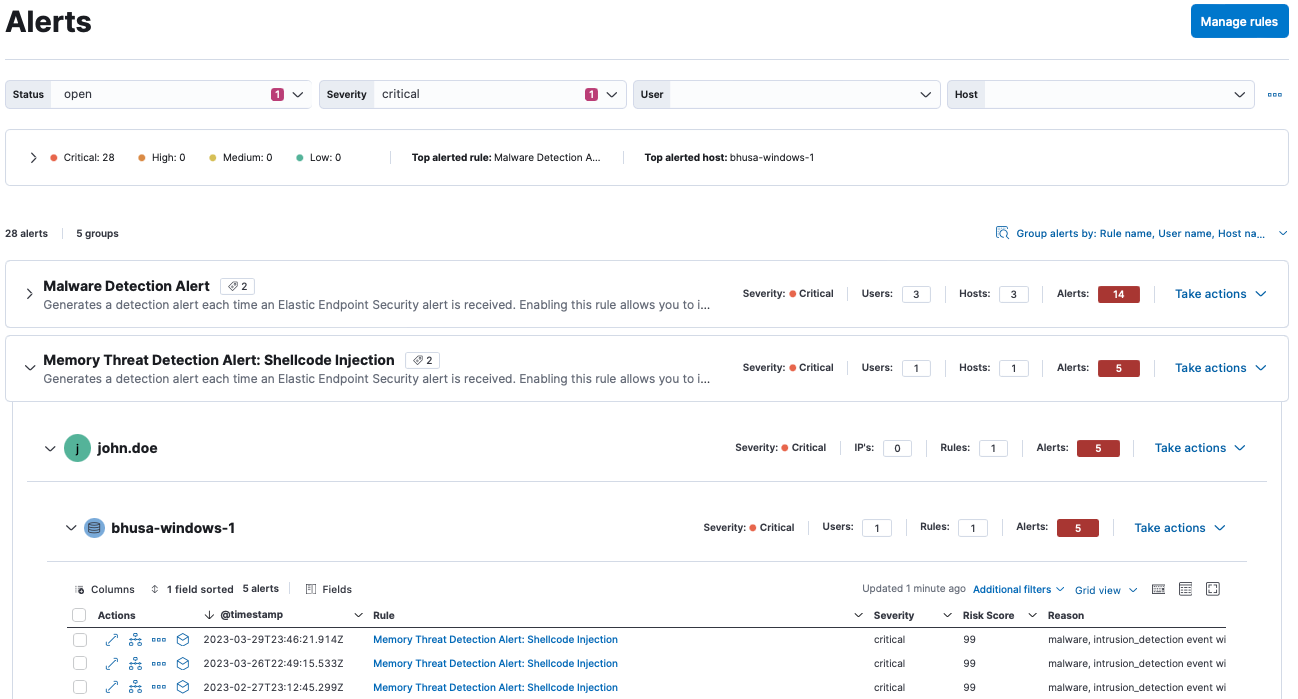
Task: Tick the checkbox for the 2023-03-29T23:46:21.914Z alert
Action: coord(79,639)
